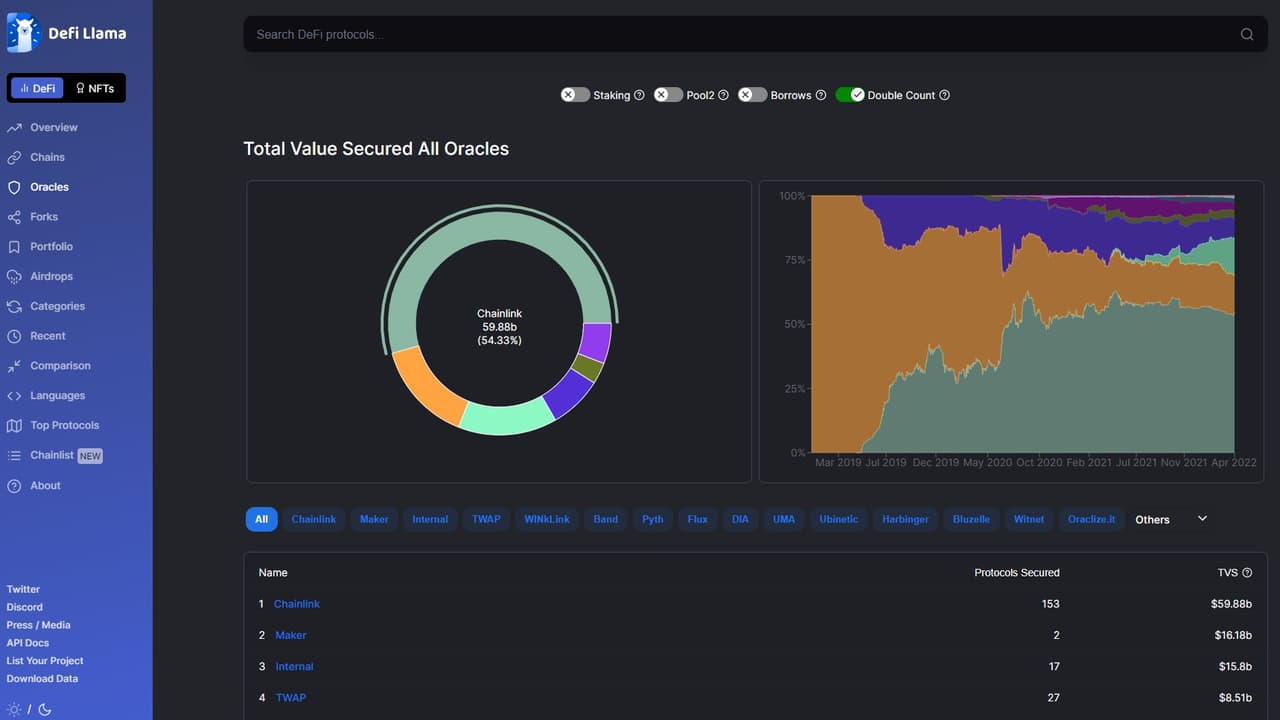Disable the Double Count toggle
Screen dimensions: 1280x720
pos(850,95)
